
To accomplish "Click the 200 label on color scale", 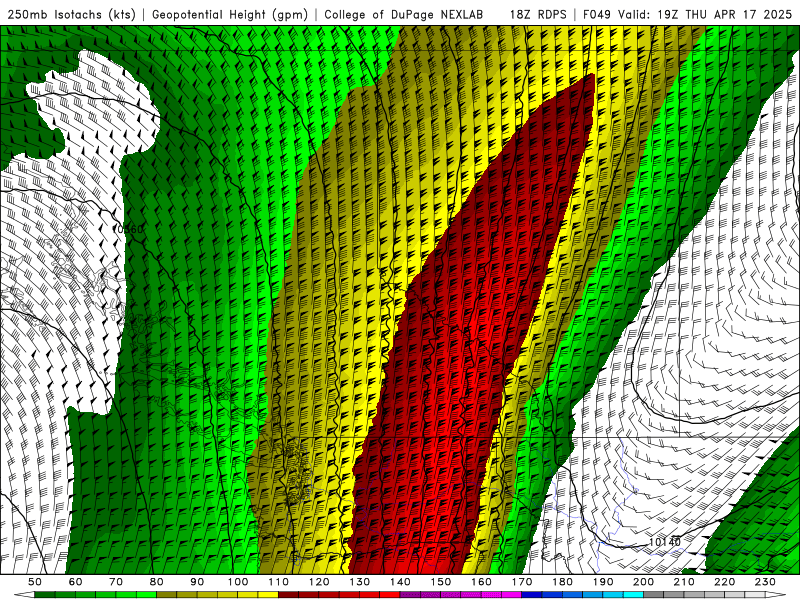I will coord(644,582).
